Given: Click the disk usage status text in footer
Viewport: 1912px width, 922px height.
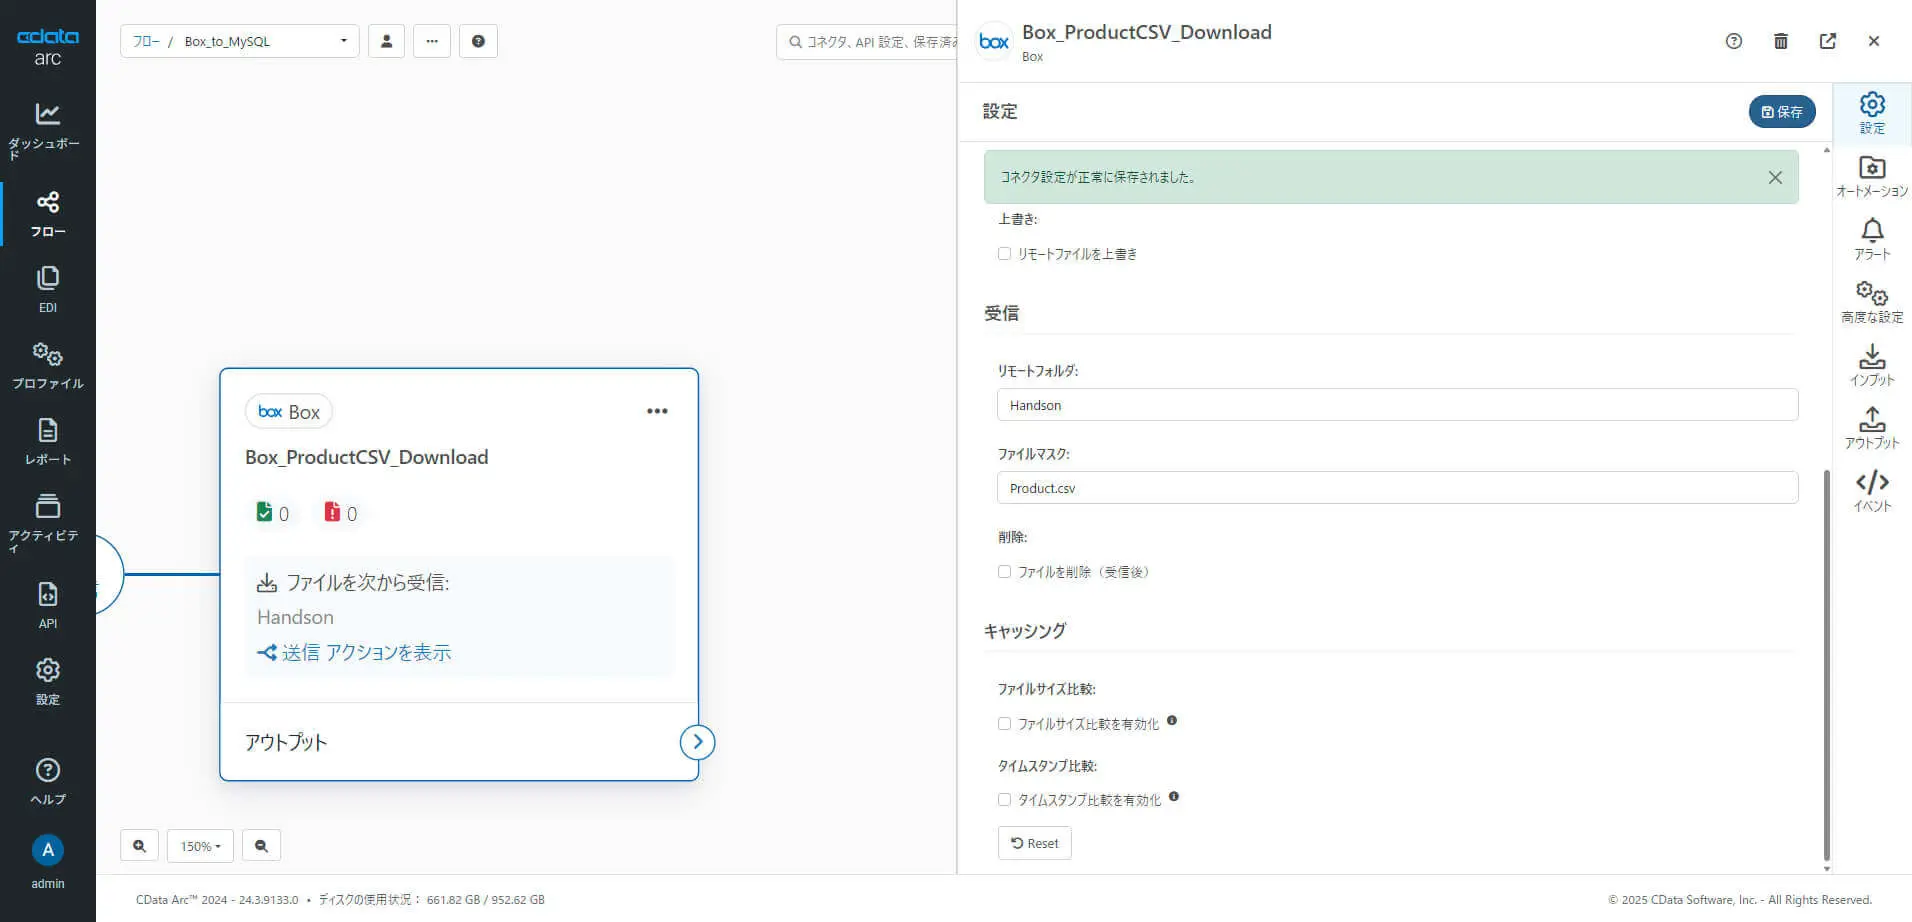Looking at the screenshot, I should click(431, 900).
